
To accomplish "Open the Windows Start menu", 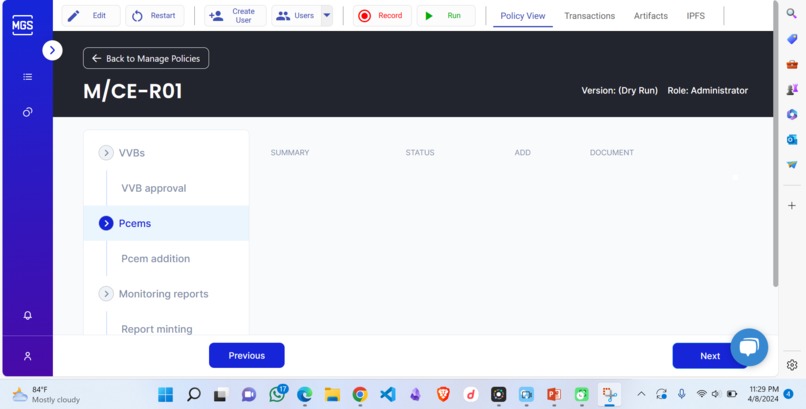I will tap(166, 395).
